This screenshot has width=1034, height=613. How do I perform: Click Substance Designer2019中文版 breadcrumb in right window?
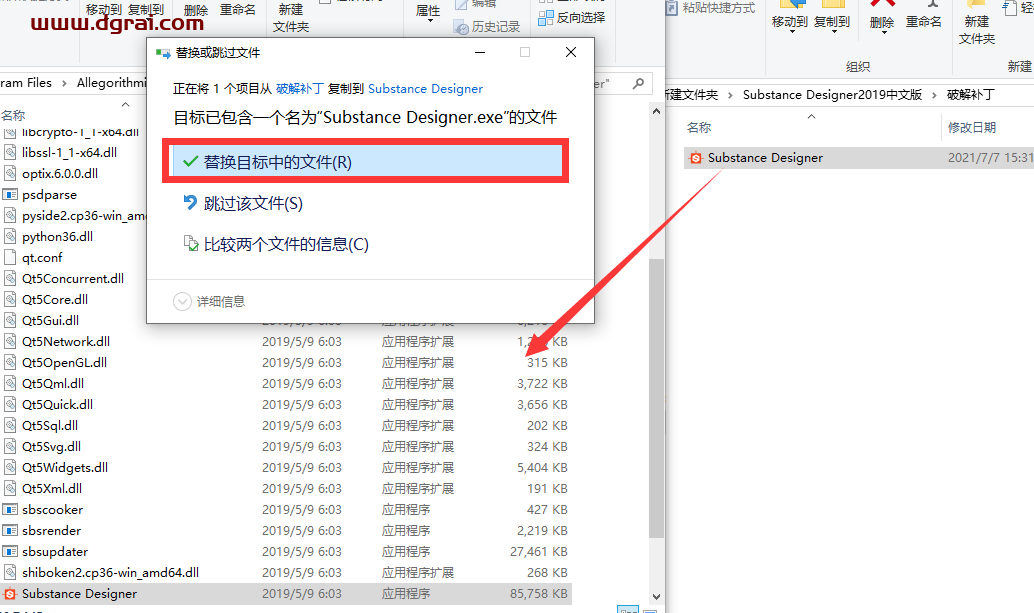832,94
